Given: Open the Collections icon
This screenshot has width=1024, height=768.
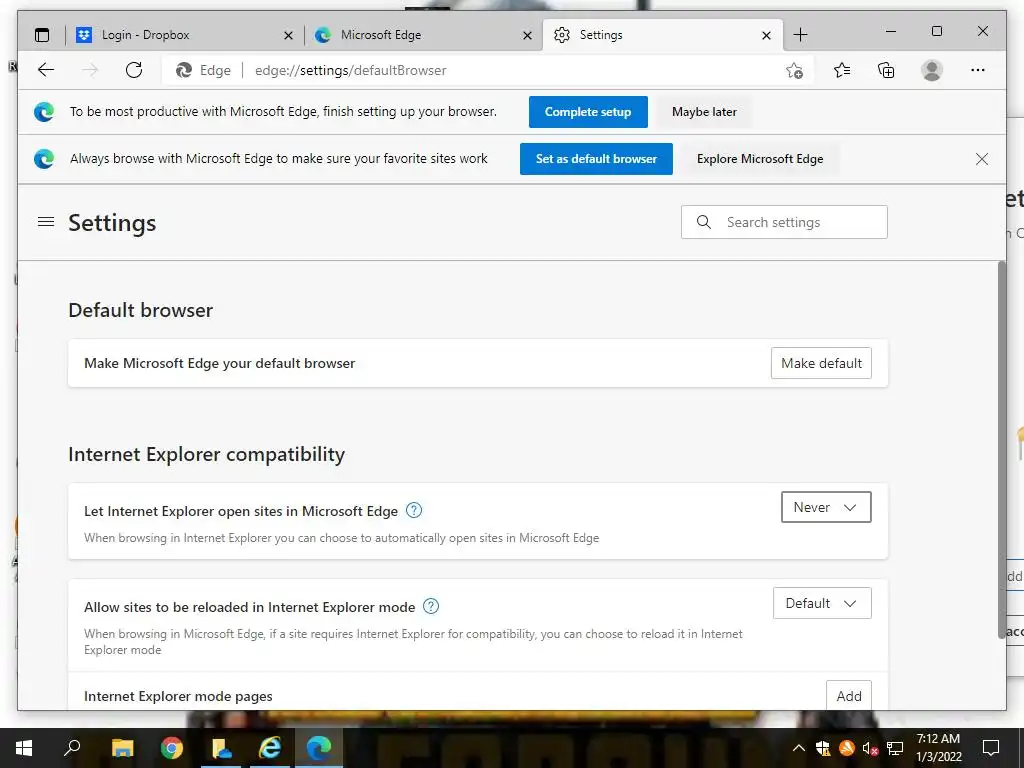Looking at the screenshot, I should tap(886, 70).
